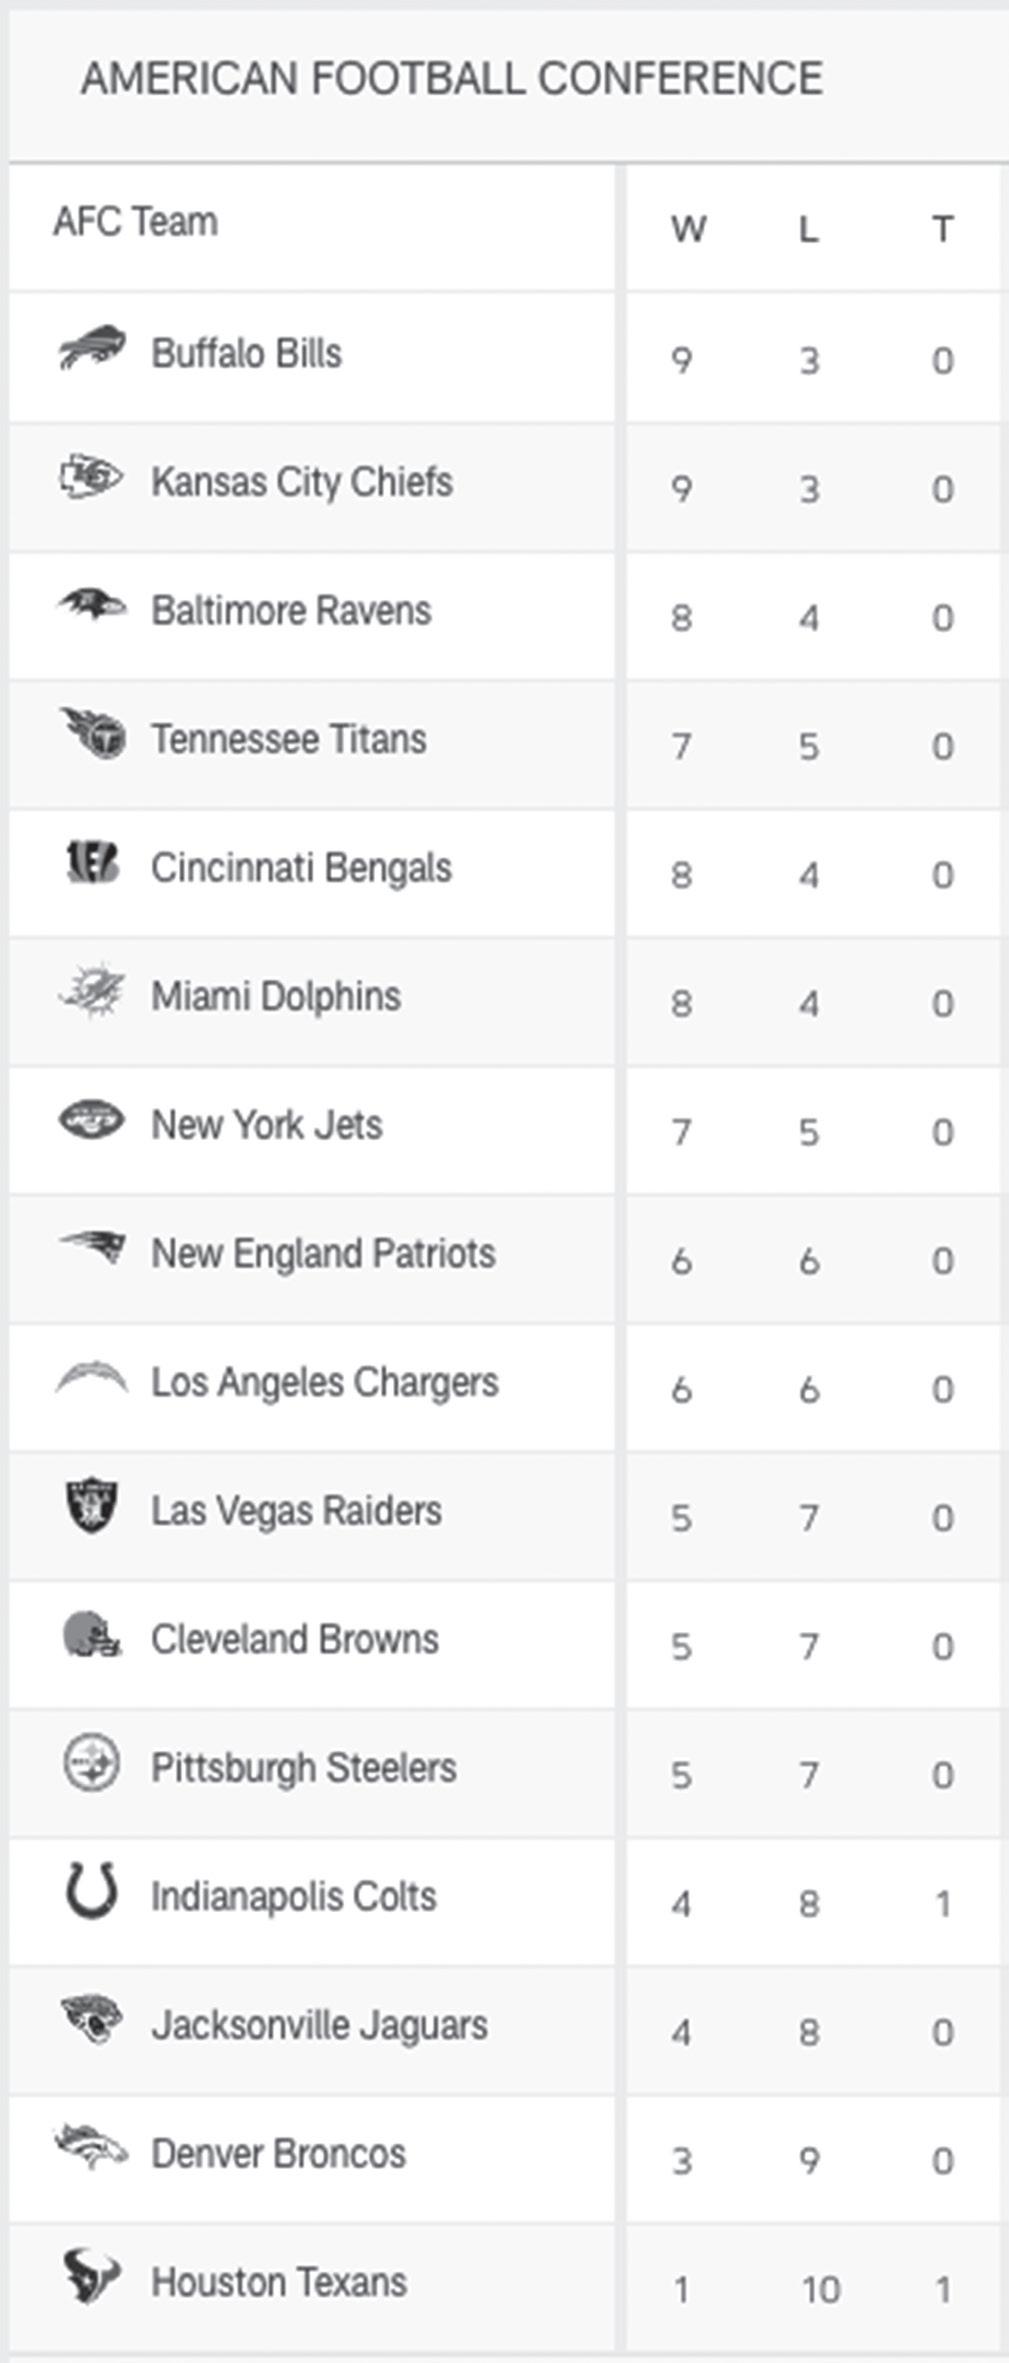Click the Kansas City Chiefs logo
Image resolution: width=1009 pixels, height=2363 pixels.
click(x=91, y=477)
